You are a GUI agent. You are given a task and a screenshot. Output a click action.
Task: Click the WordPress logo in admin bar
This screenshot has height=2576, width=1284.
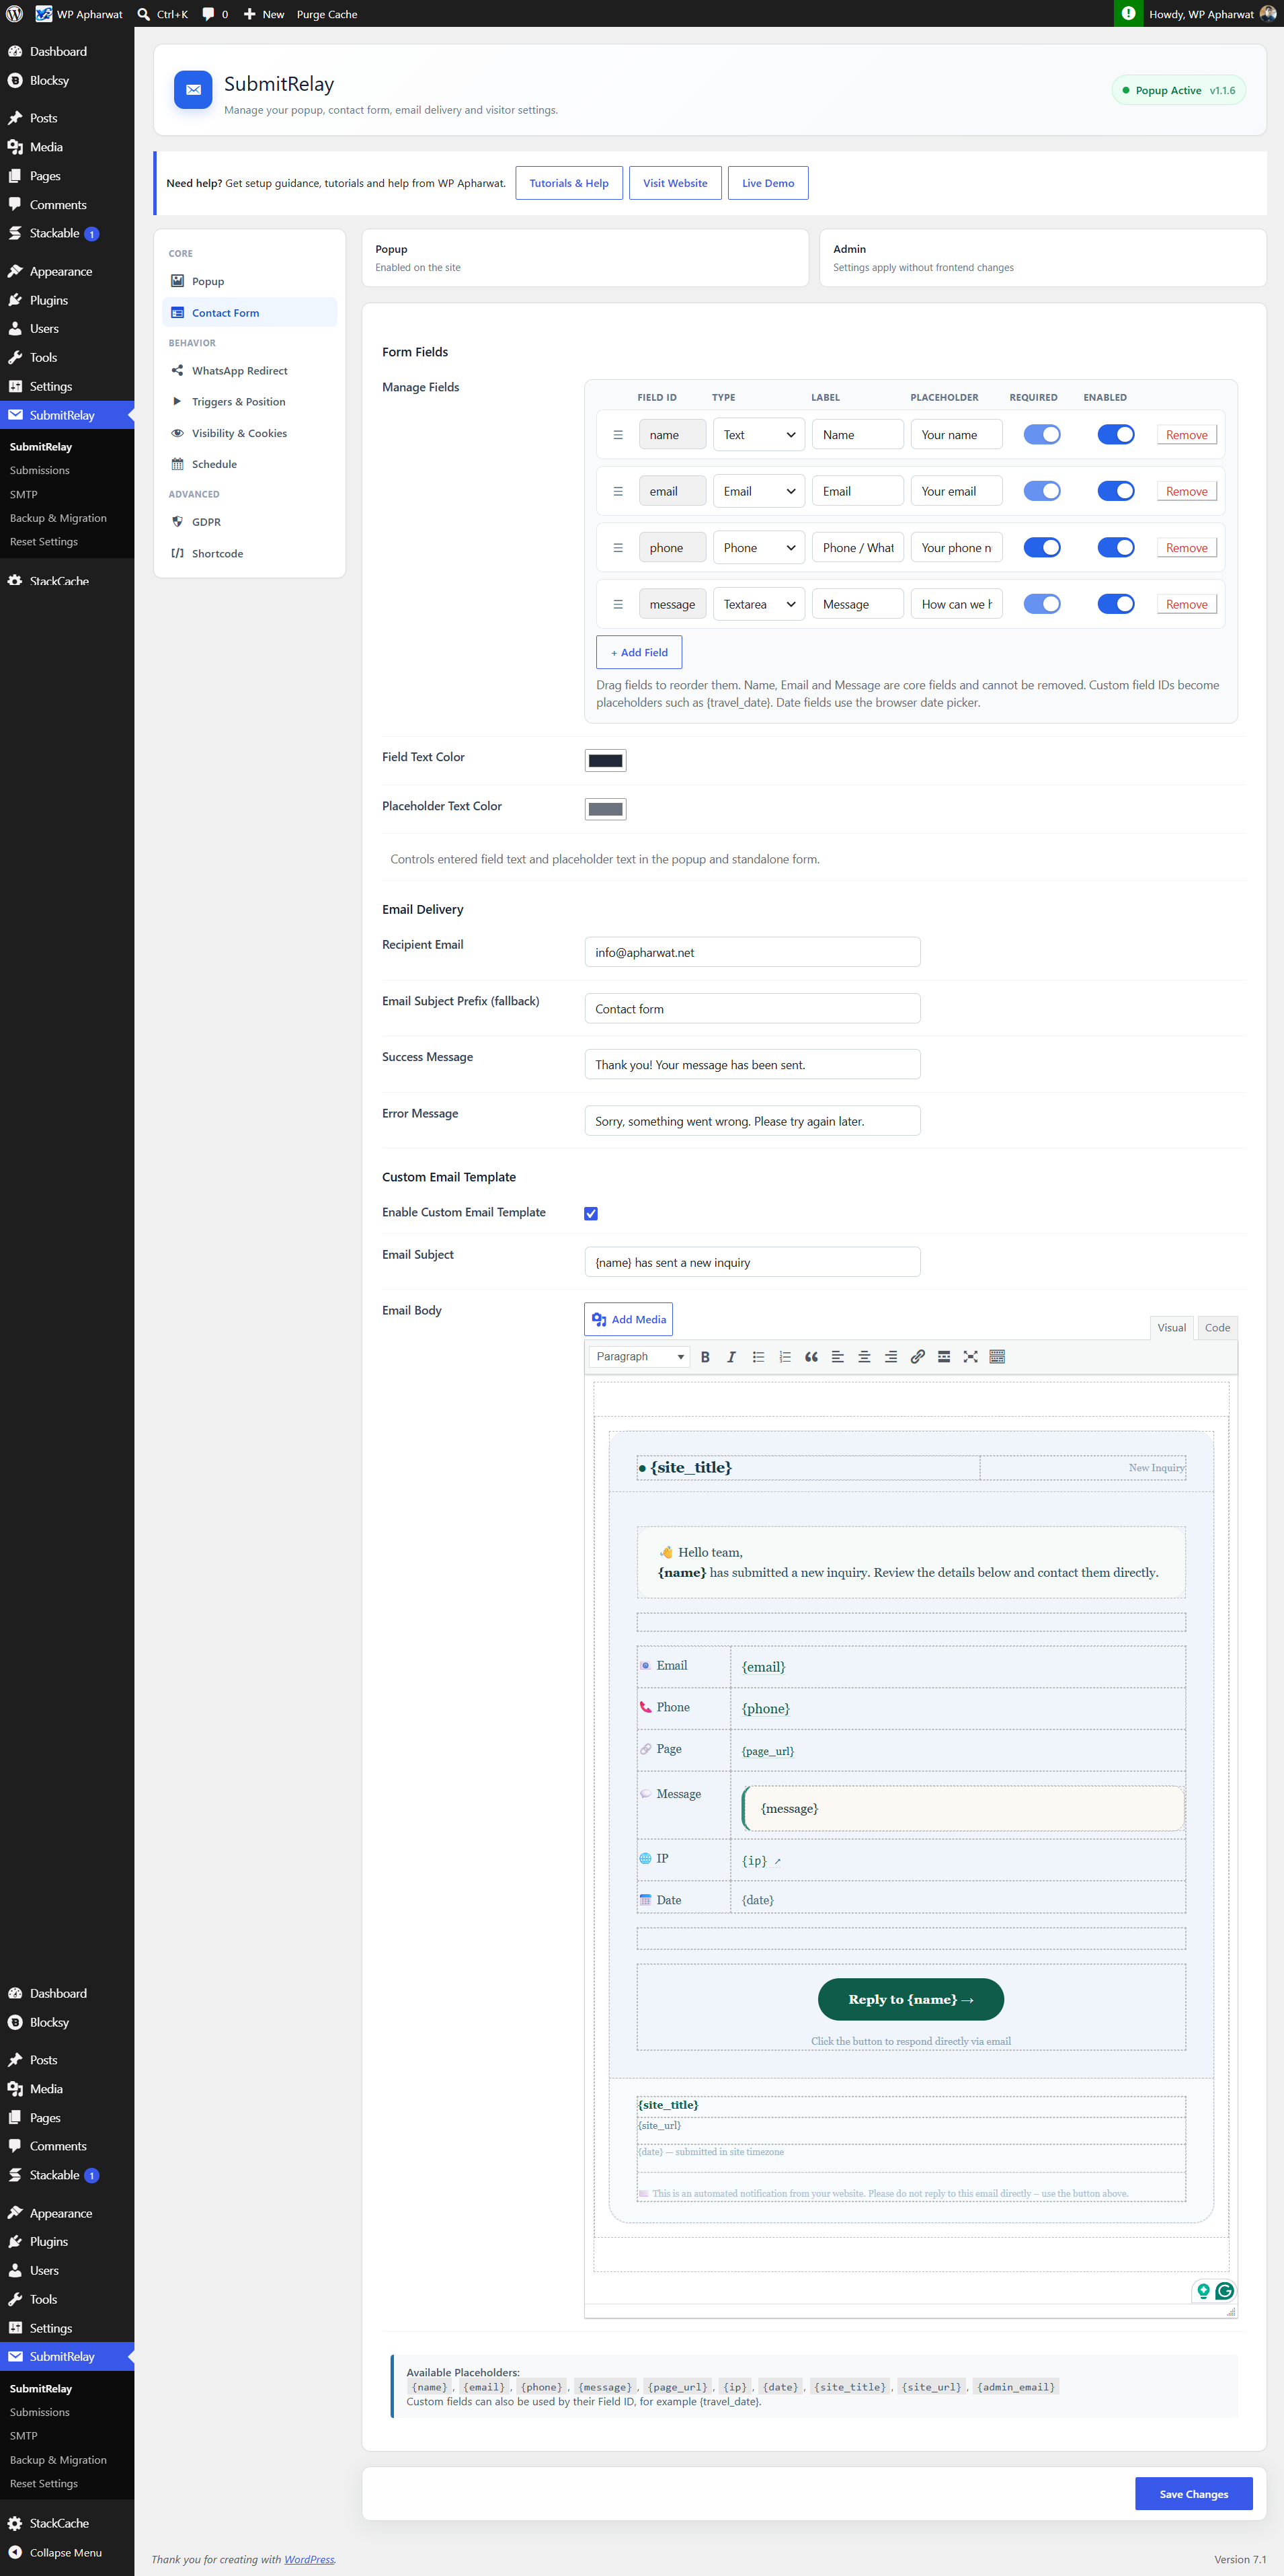pyautogui.click(x=15, y=14)
